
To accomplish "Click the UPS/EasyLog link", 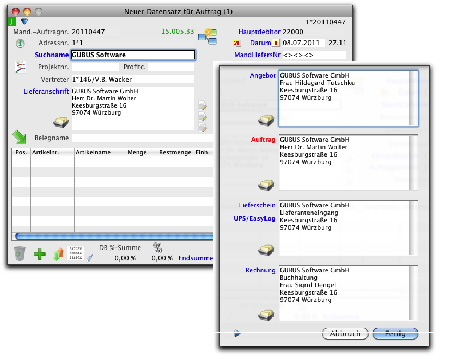I will [254, 219].
